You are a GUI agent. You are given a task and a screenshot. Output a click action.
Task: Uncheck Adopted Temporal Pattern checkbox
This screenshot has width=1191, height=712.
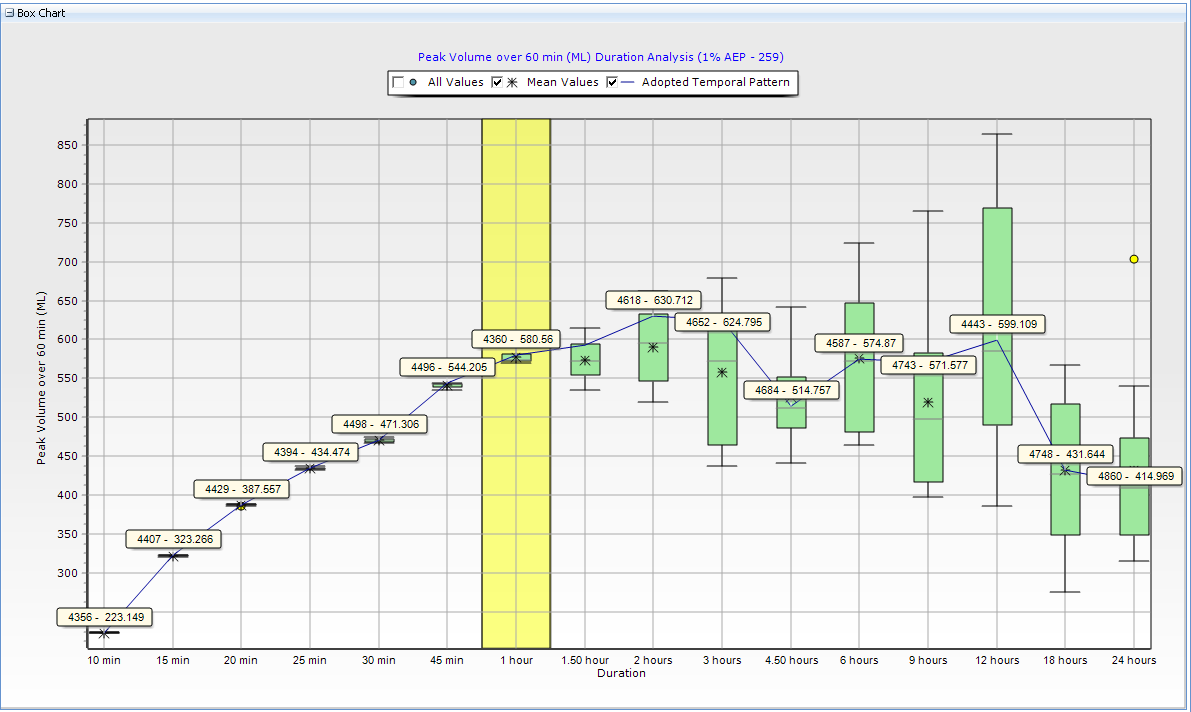coord(612,83)
